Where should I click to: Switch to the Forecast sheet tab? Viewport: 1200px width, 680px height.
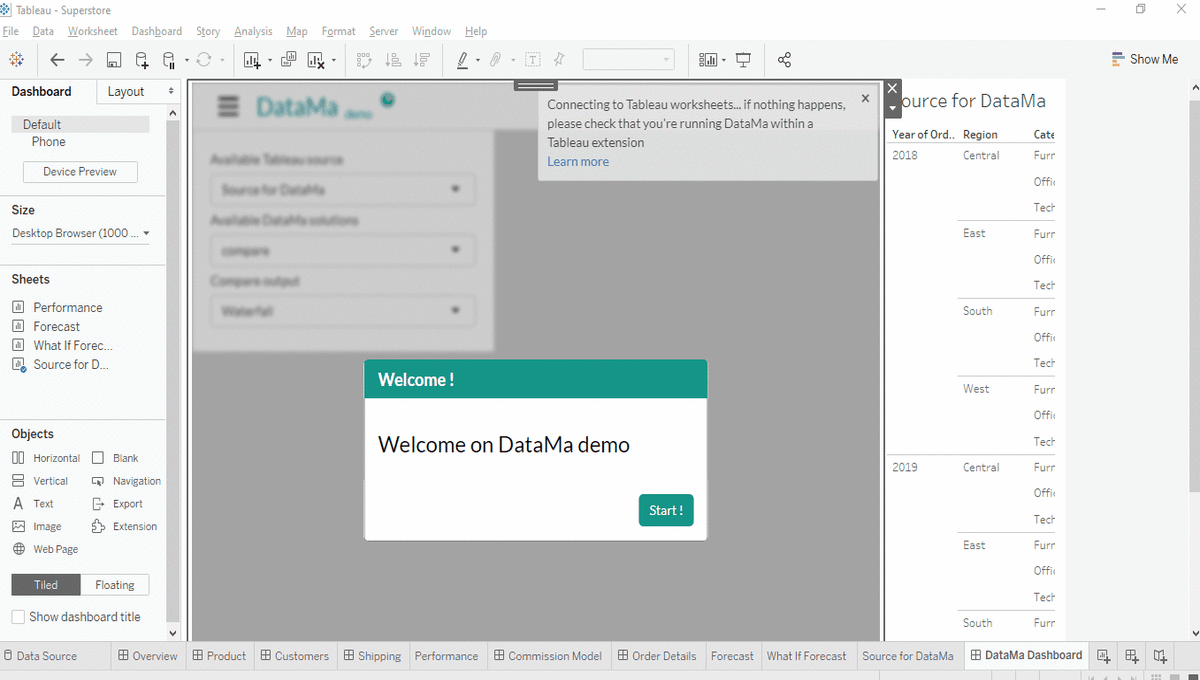click(x=733, y=655)
